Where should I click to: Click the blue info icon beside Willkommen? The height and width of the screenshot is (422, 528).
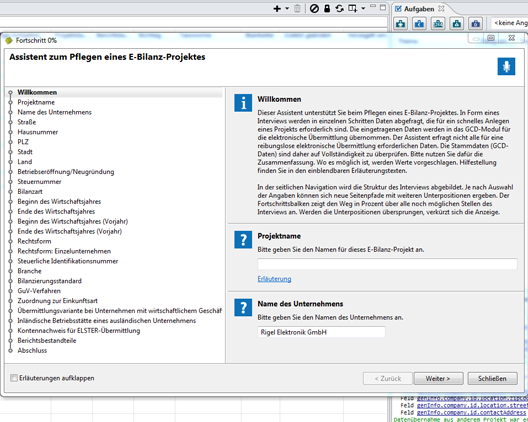(x=243, y=103)
